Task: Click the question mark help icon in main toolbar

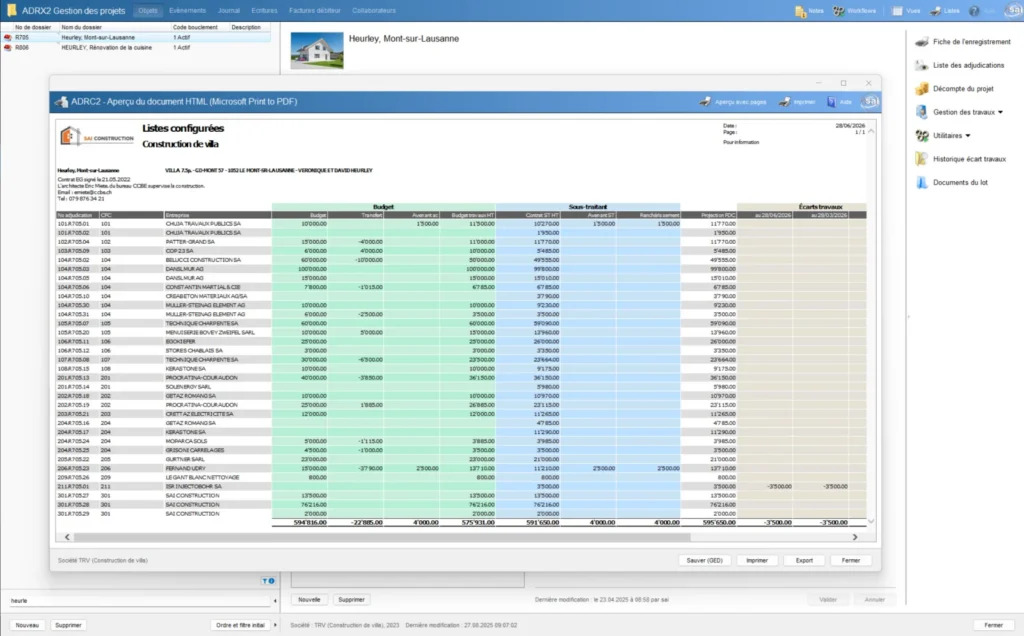Action: click(974, 11)
